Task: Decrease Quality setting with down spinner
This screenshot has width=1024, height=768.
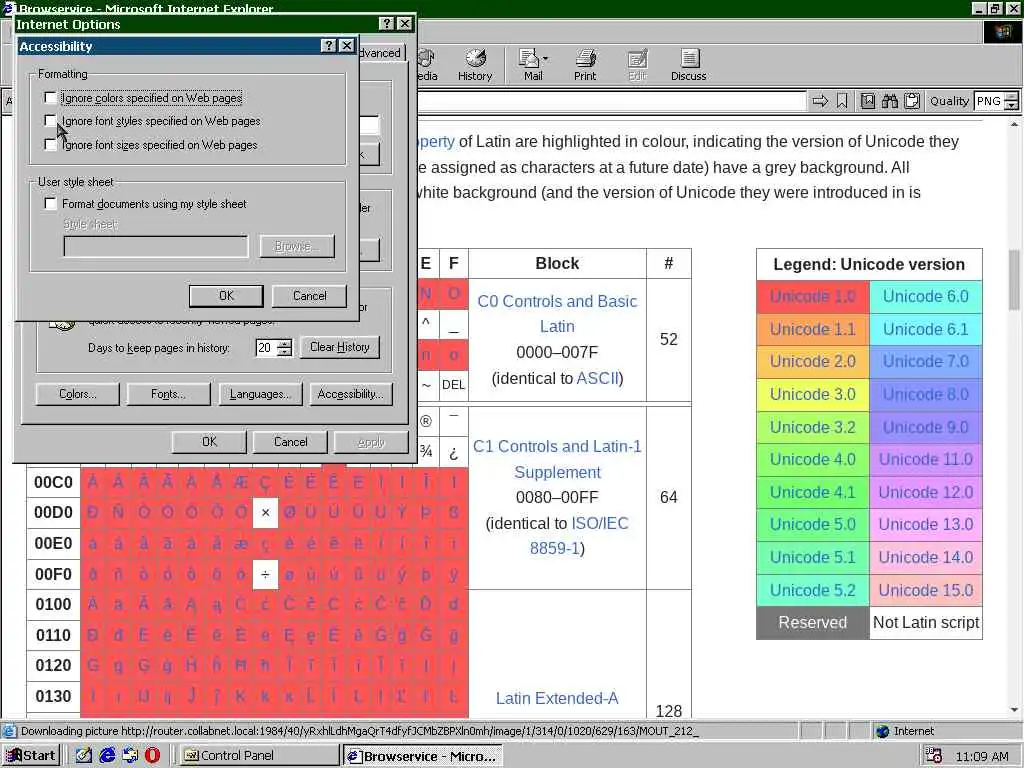Action: point(1012,105)
